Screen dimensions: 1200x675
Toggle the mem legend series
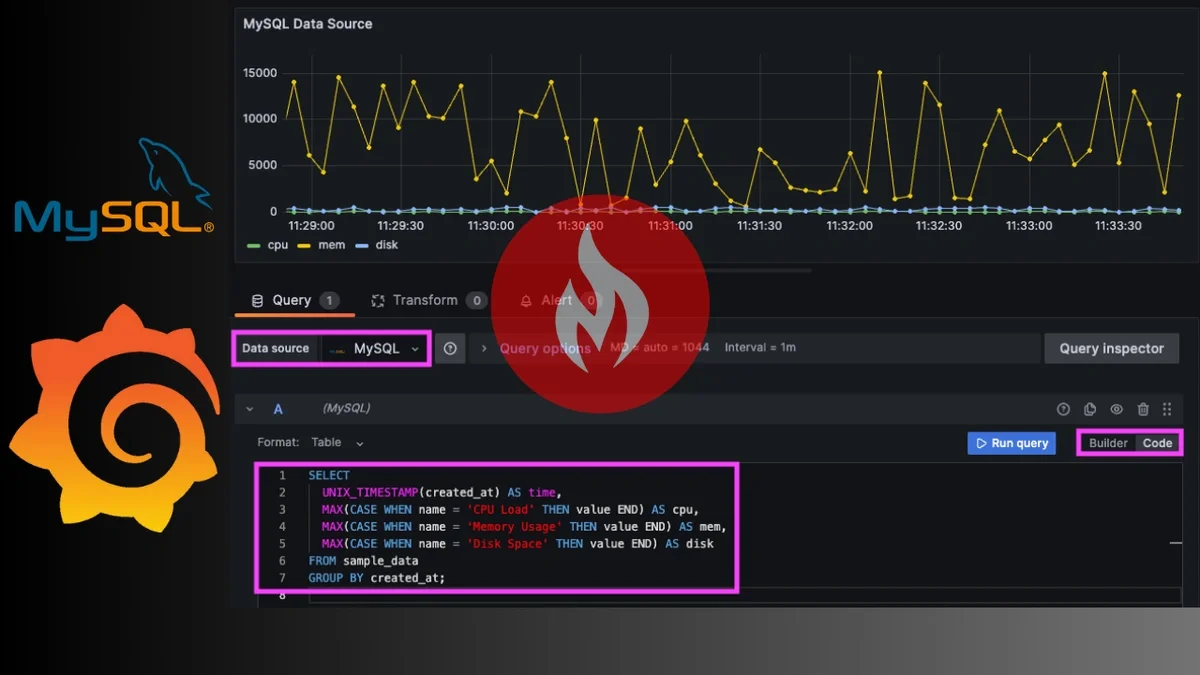pos(322,245)
